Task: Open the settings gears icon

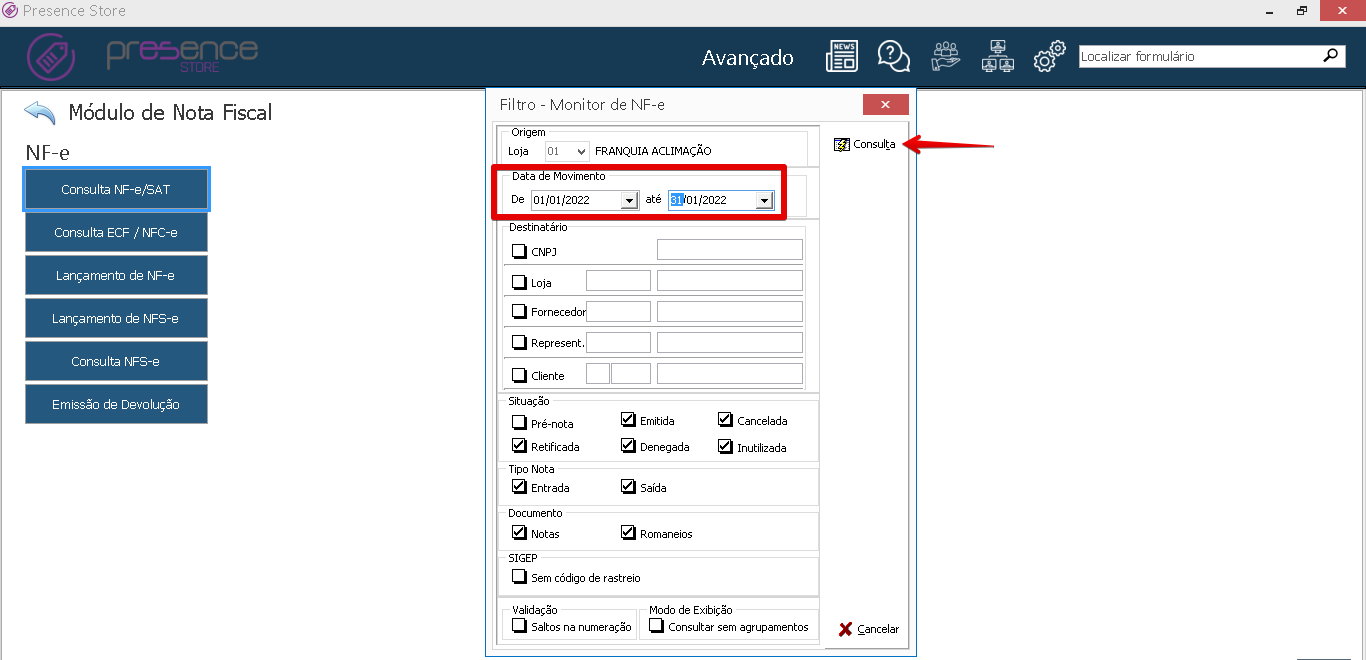Action: pyautogui.click(x=1049, y=57)
